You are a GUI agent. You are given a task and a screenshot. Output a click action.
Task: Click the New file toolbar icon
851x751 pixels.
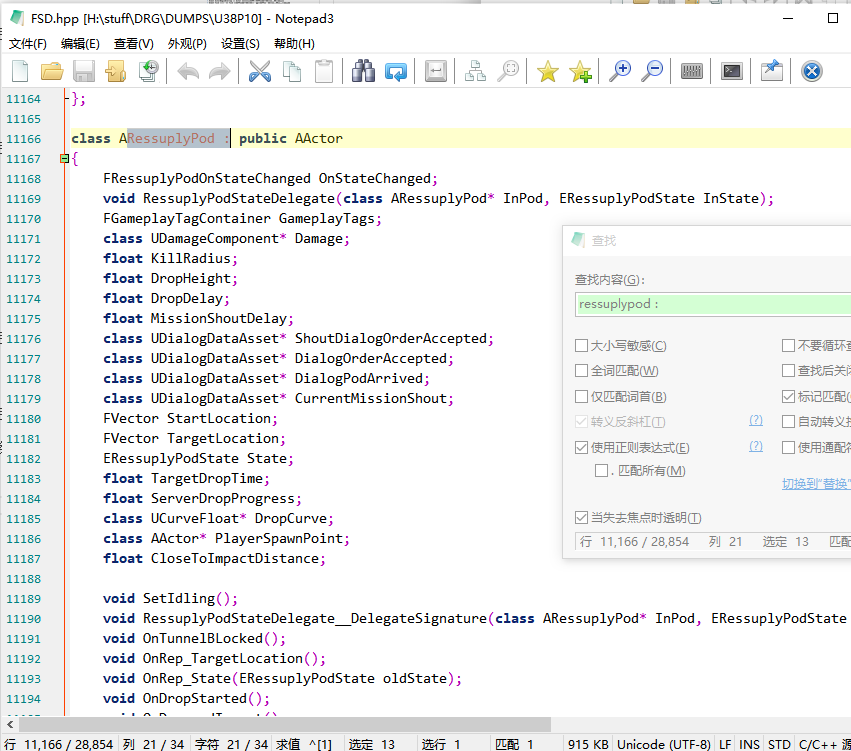(x=20, y=71)
